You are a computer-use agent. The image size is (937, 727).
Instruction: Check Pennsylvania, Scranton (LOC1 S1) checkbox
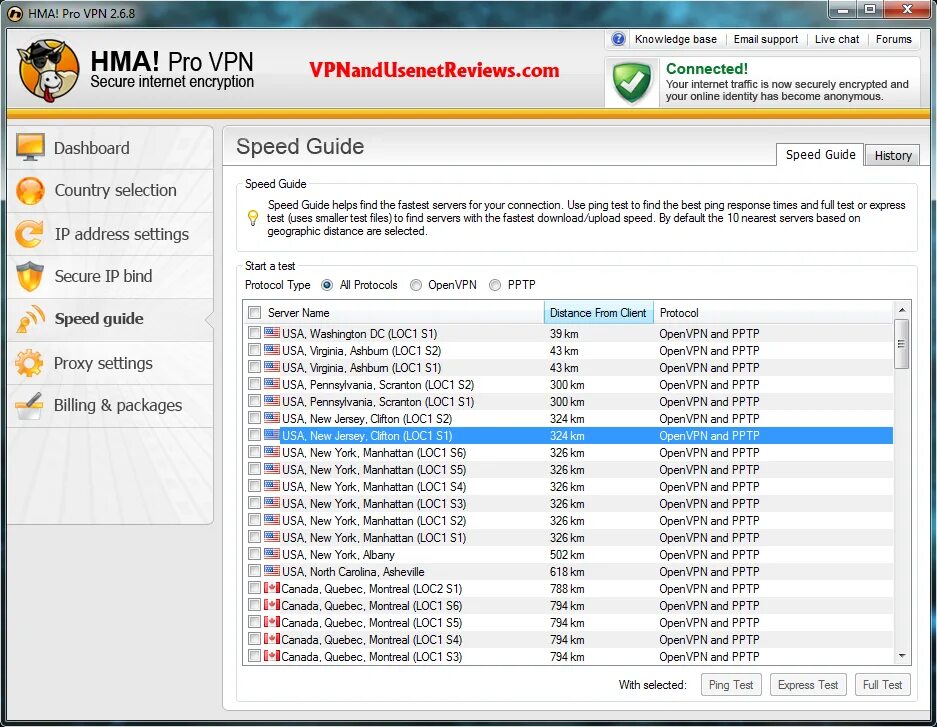255,401
